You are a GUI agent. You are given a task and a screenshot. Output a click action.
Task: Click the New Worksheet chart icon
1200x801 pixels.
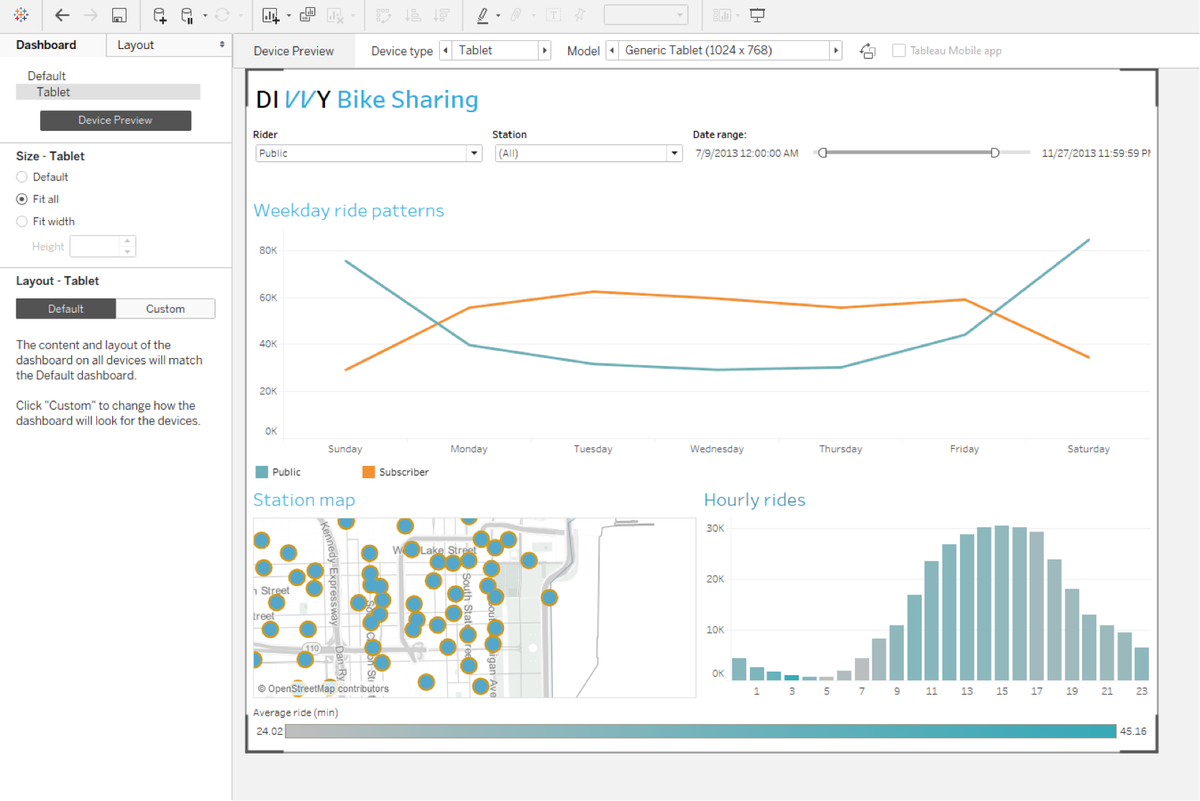270,15
